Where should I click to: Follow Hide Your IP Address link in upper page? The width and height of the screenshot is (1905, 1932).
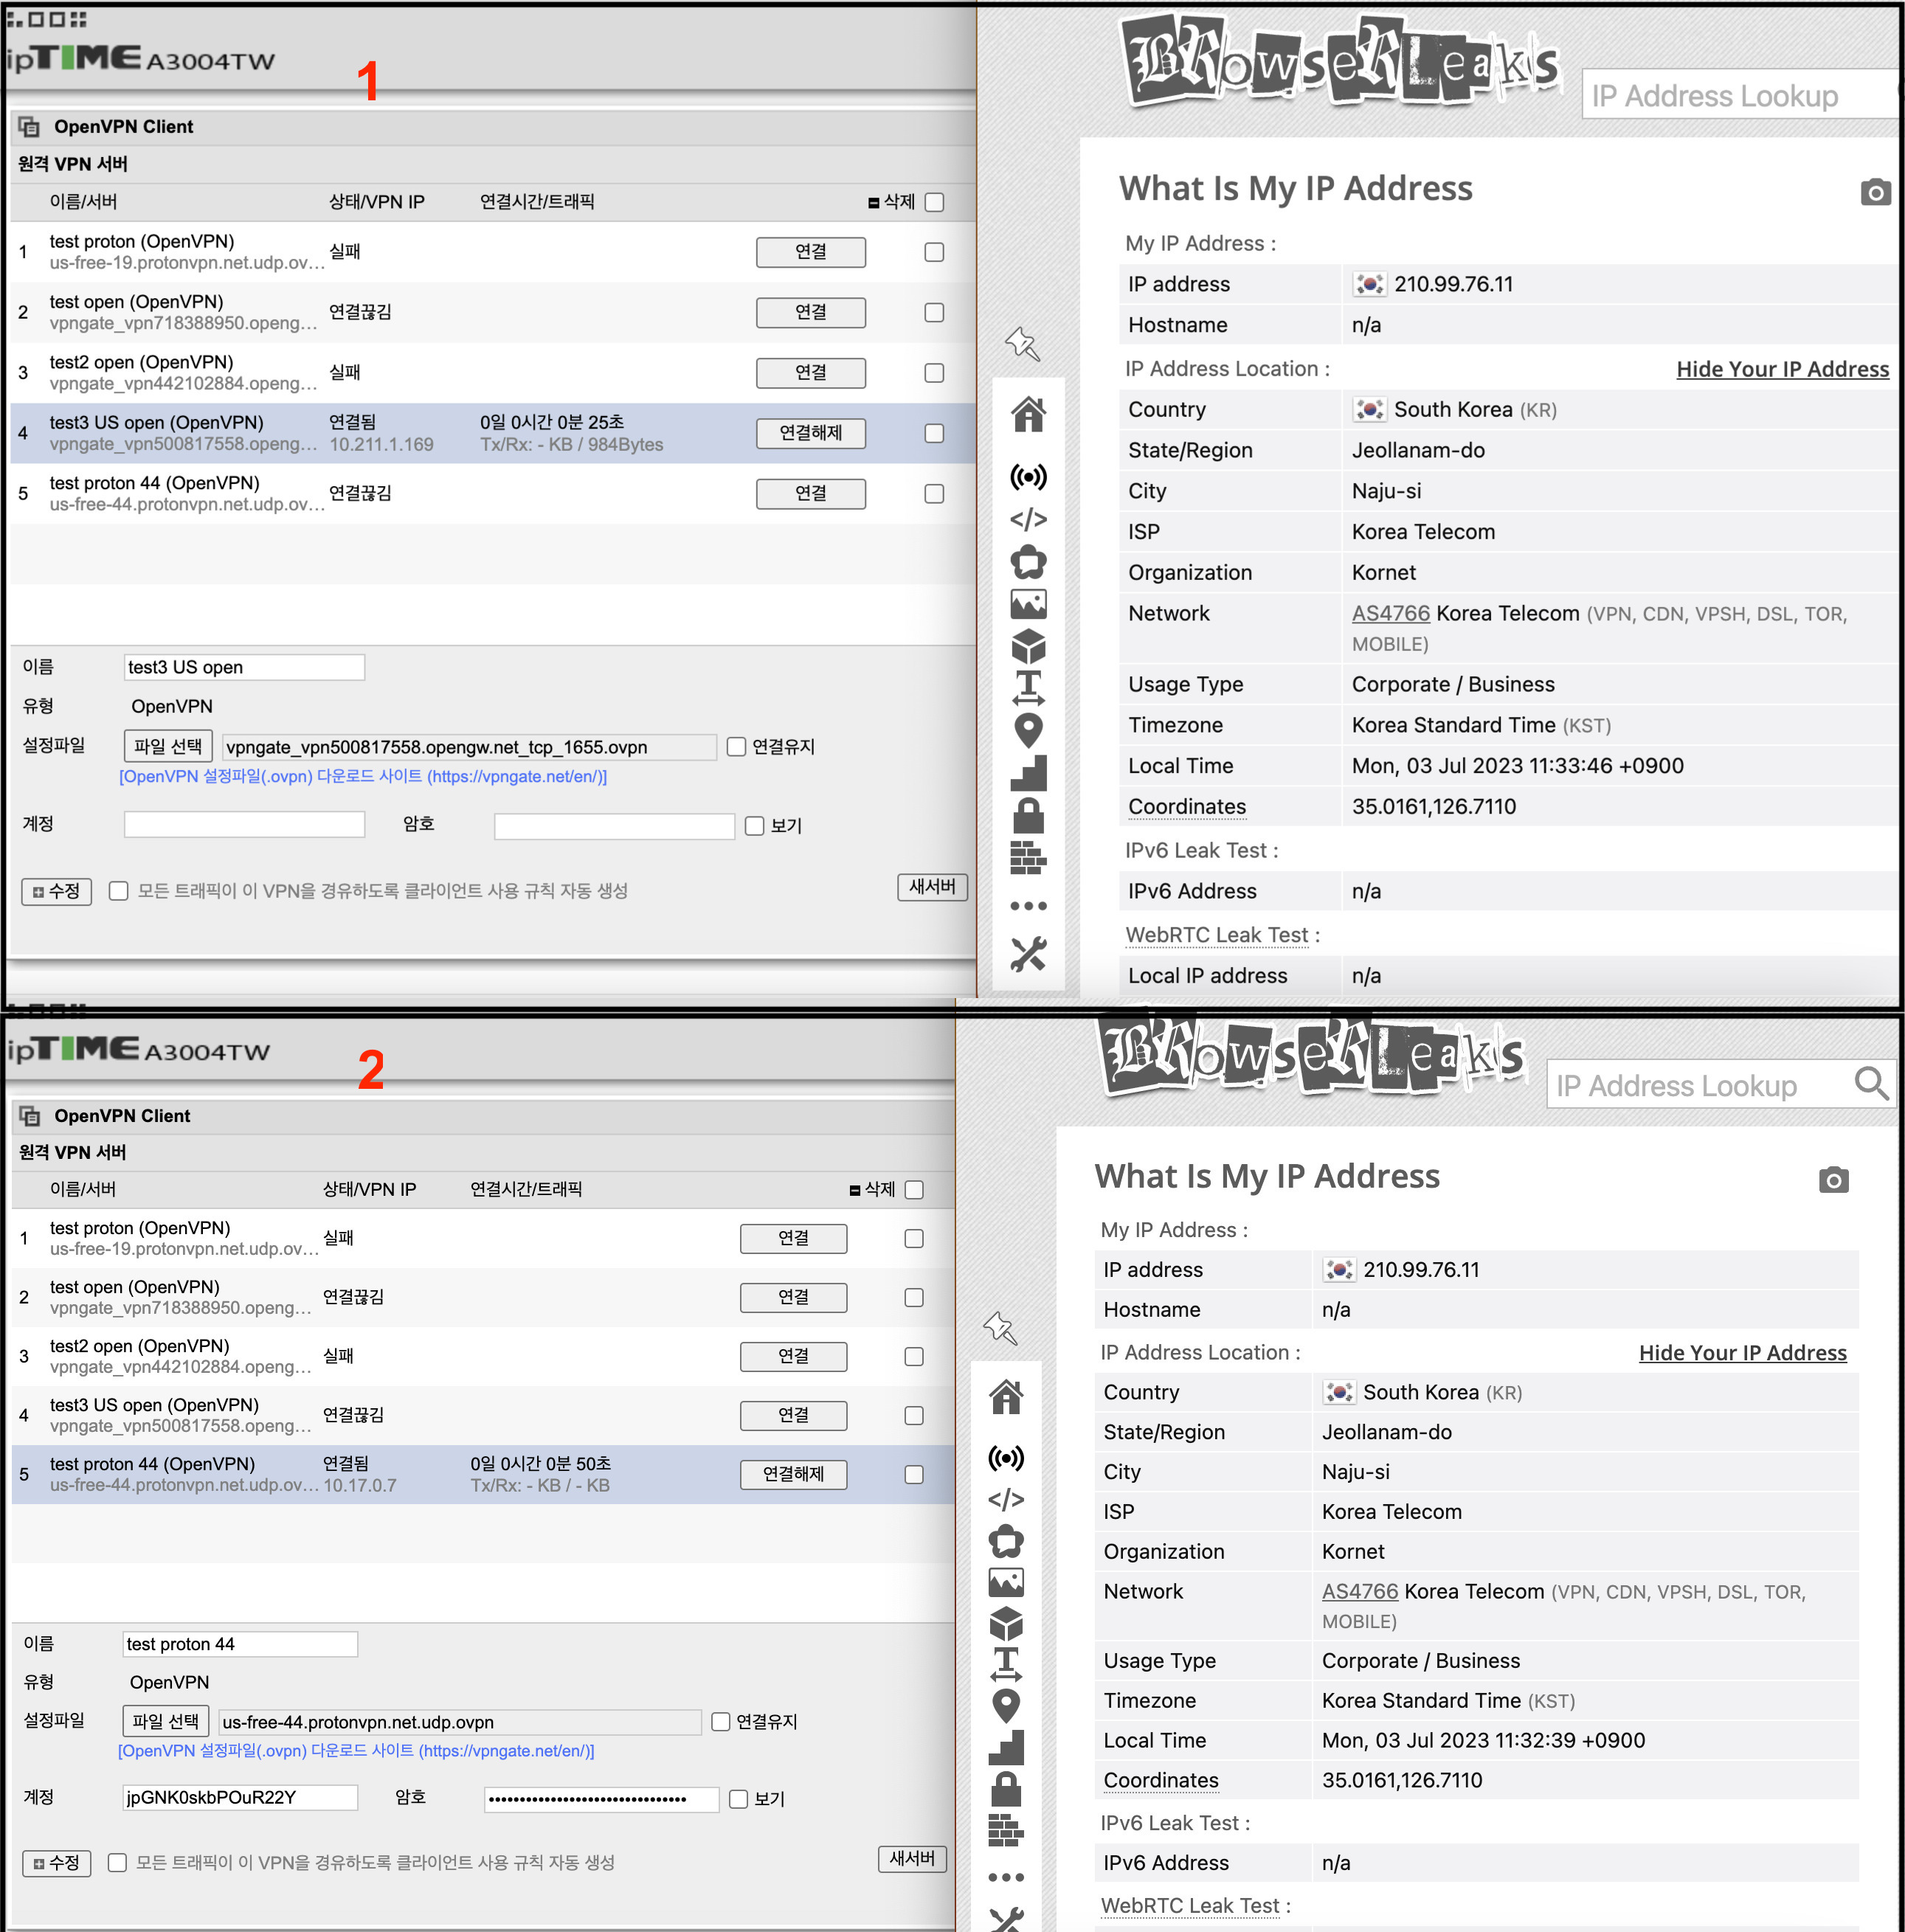[x=1782, y=369]
